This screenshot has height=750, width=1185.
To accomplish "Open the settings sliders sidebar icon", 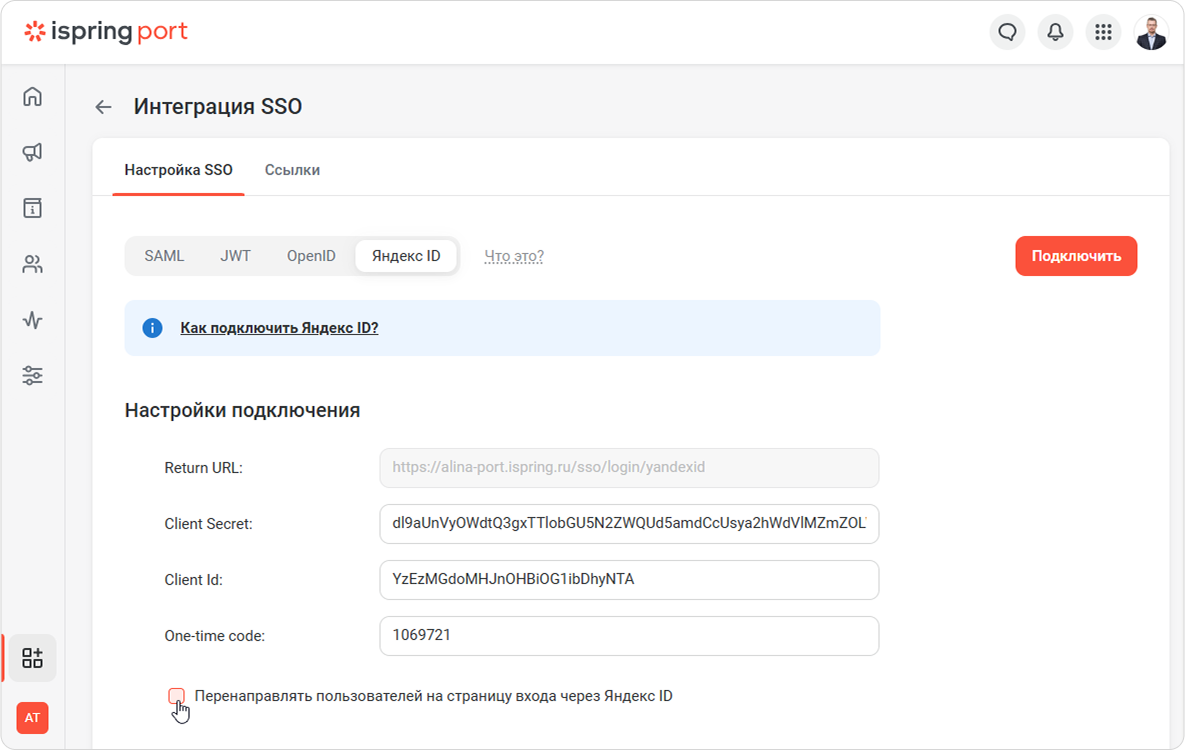I will click(x=32, y=375).
